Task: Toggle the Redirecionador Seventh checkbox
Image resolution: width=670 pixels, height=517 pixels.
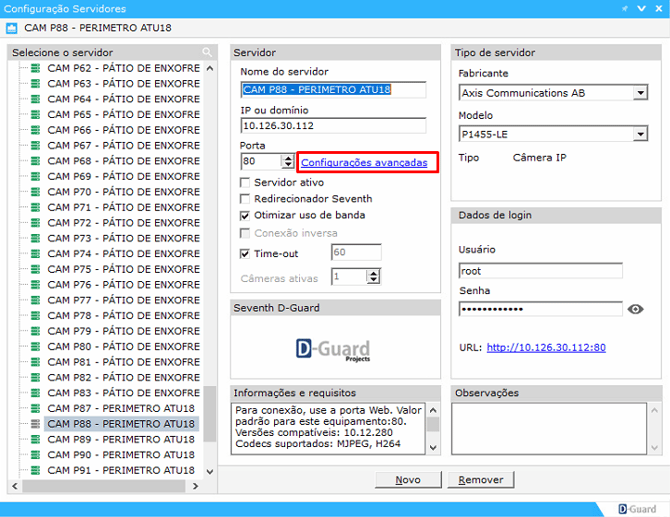Action: (246, 199)
